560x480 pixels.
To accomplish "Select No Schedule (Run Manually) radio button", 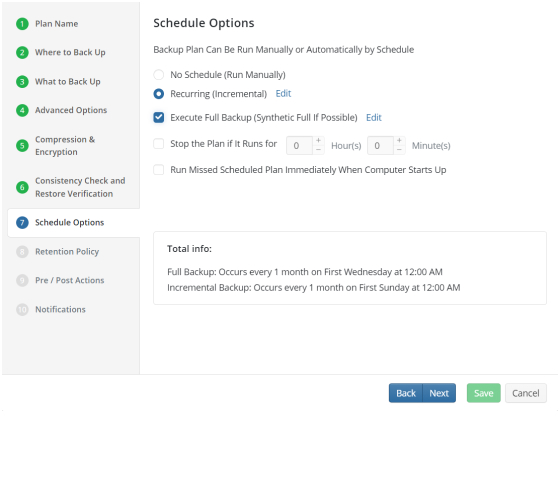I will [159, 75].
